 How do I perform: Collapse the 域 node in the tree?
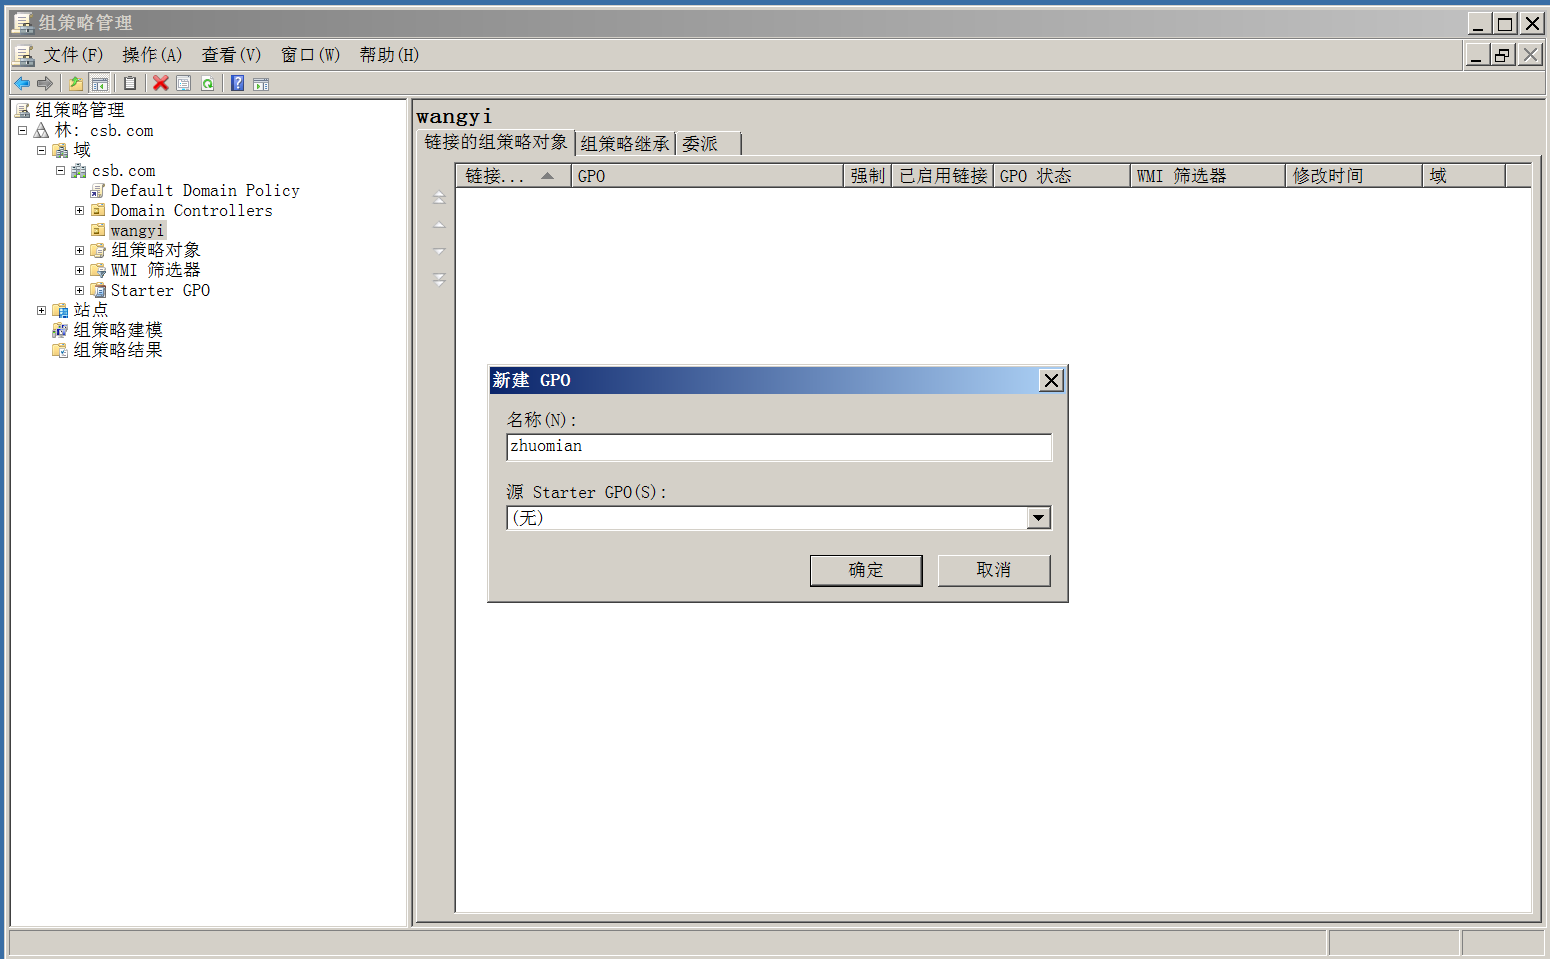point(41,150)
